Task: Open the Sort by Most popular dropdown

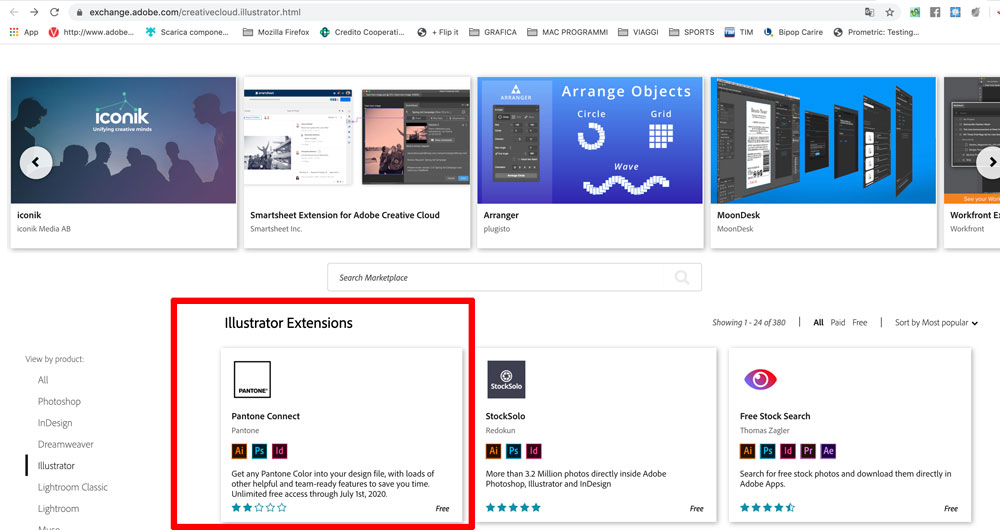Action: coord(936,323)
